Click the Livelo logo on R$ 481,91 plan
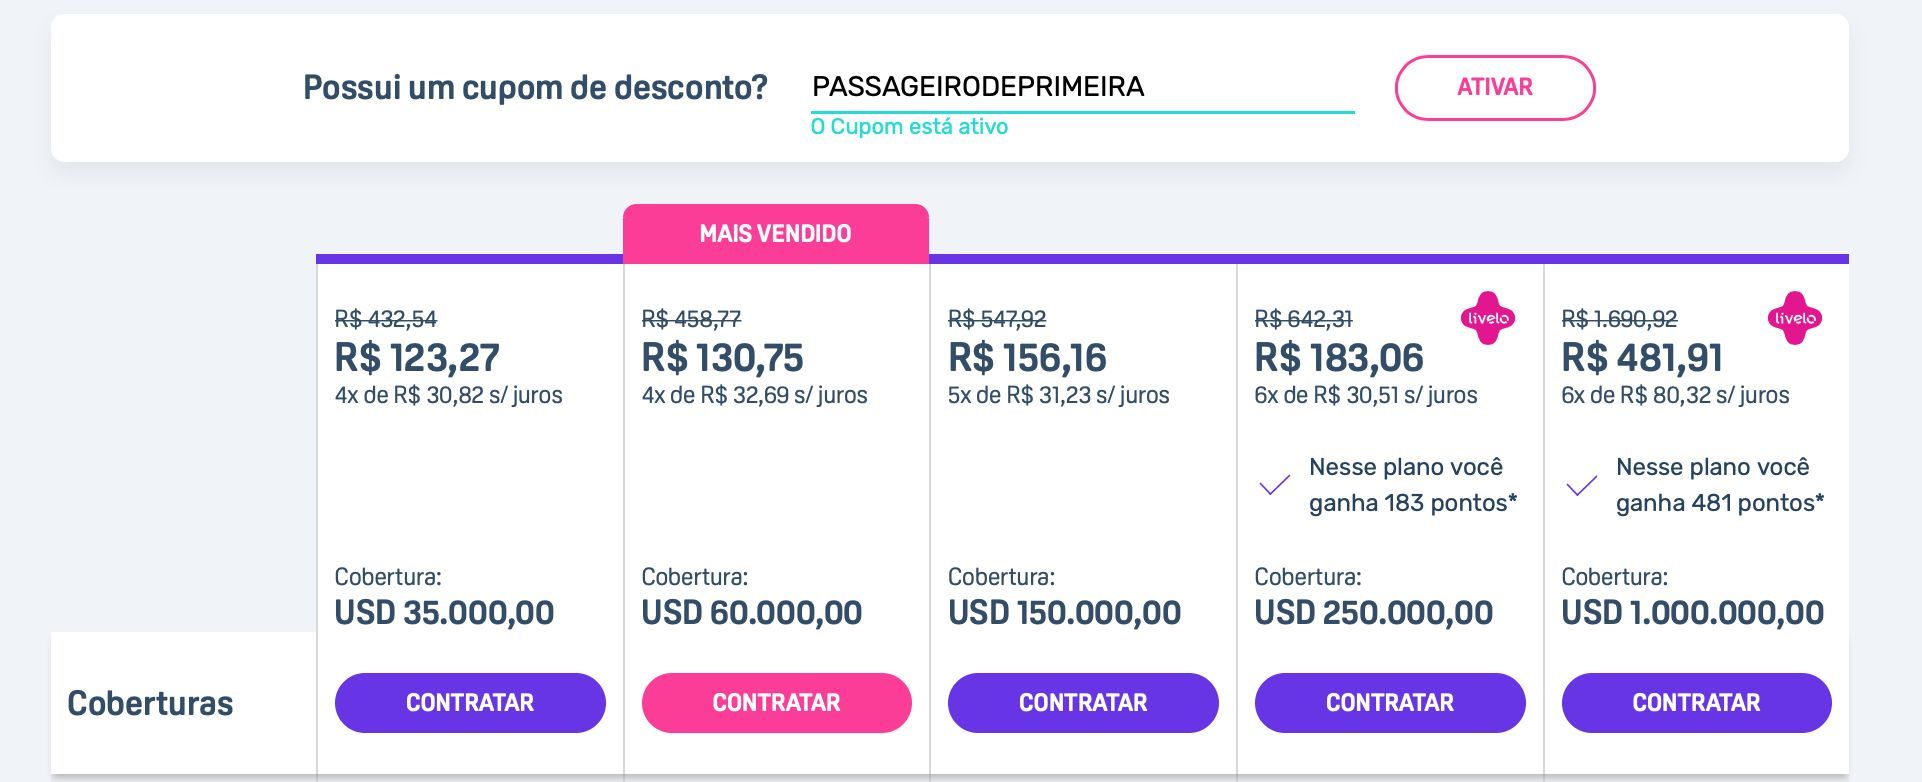 click(x=1794, y=318)
